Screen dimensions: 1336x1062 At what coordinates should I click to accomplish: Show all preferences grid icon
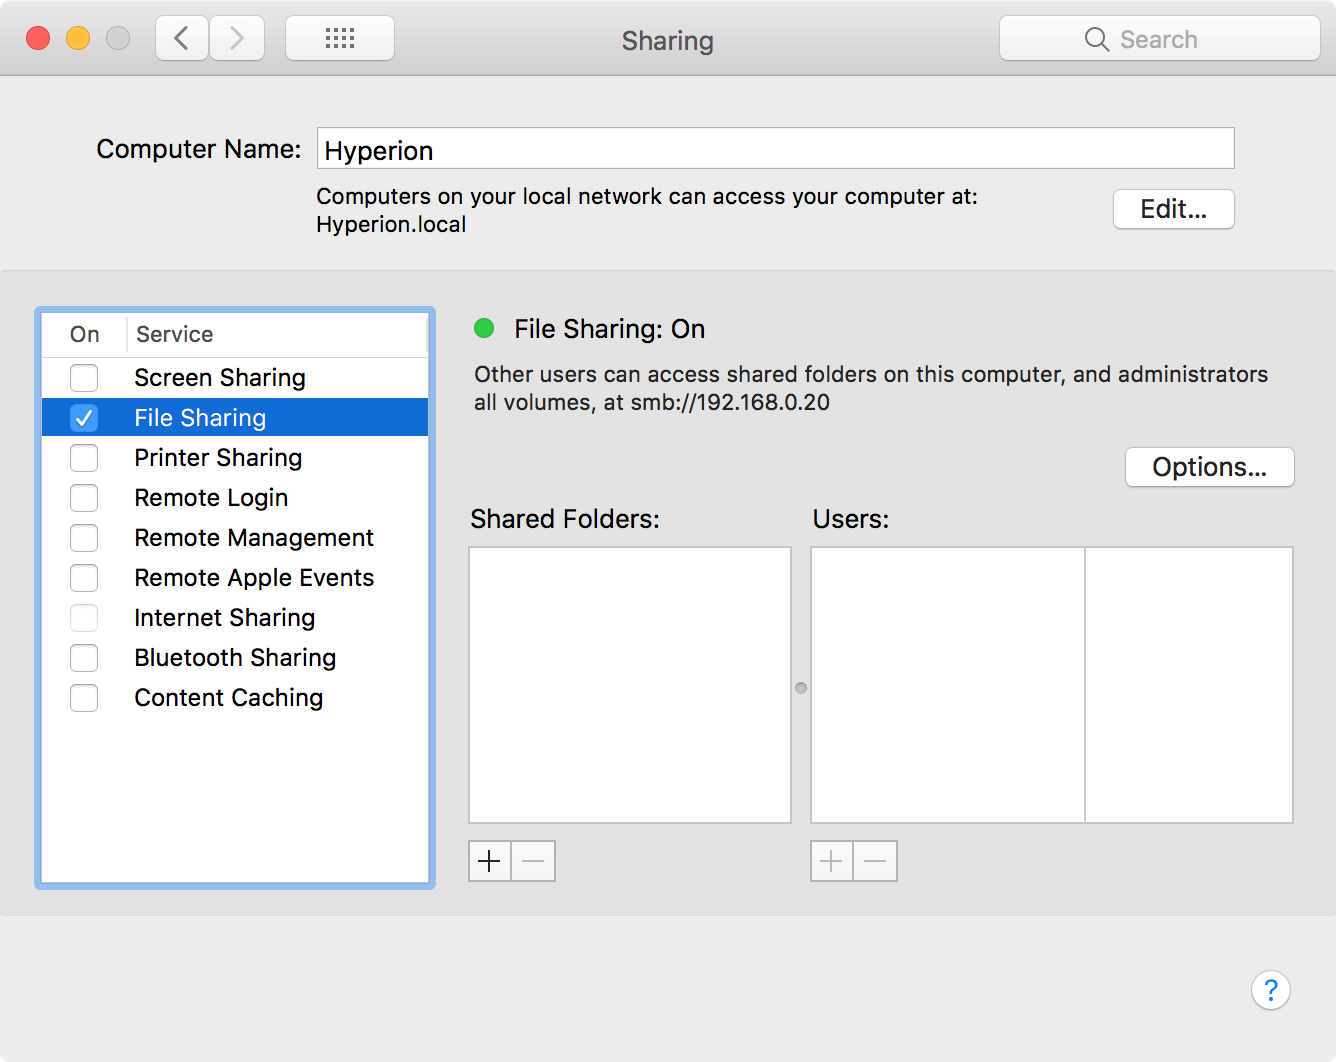pos(340,39)
